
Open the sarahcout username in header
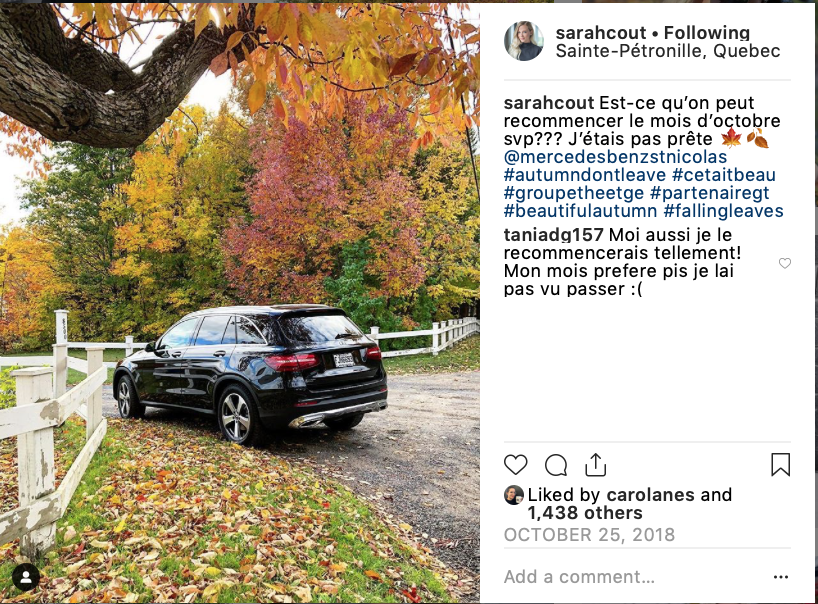pos(600,32)
